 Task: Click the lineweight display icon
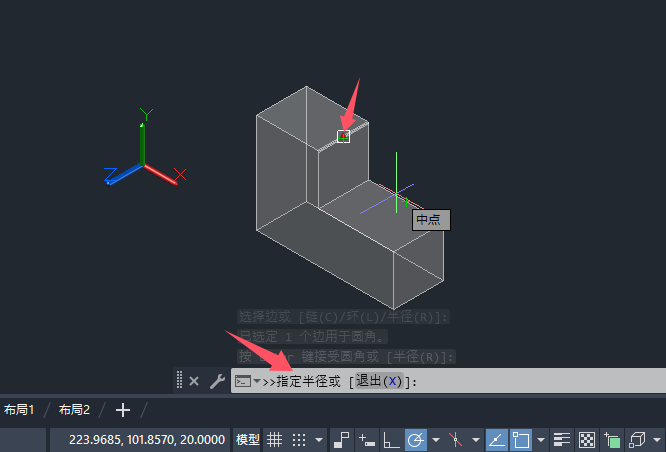[562, 440]
